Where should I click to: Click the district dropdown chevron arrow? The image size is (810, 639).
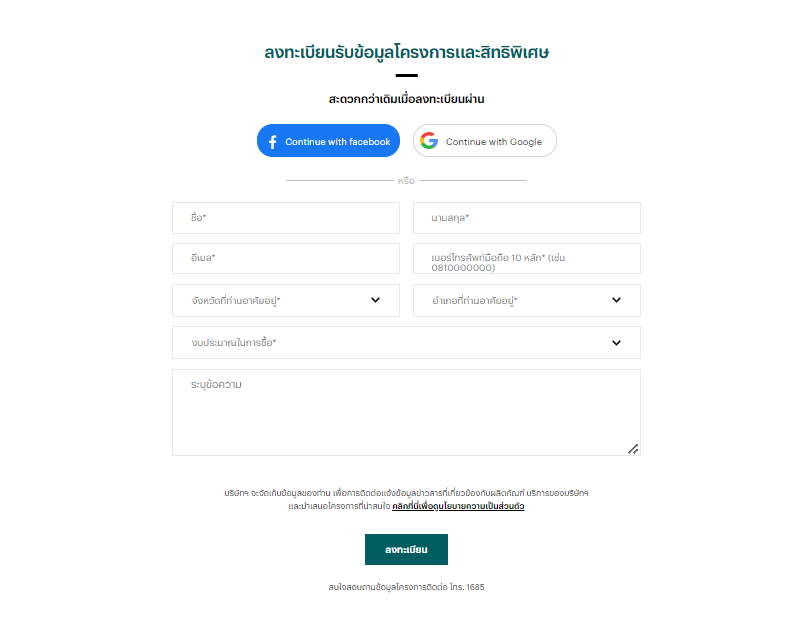(616, 300)
